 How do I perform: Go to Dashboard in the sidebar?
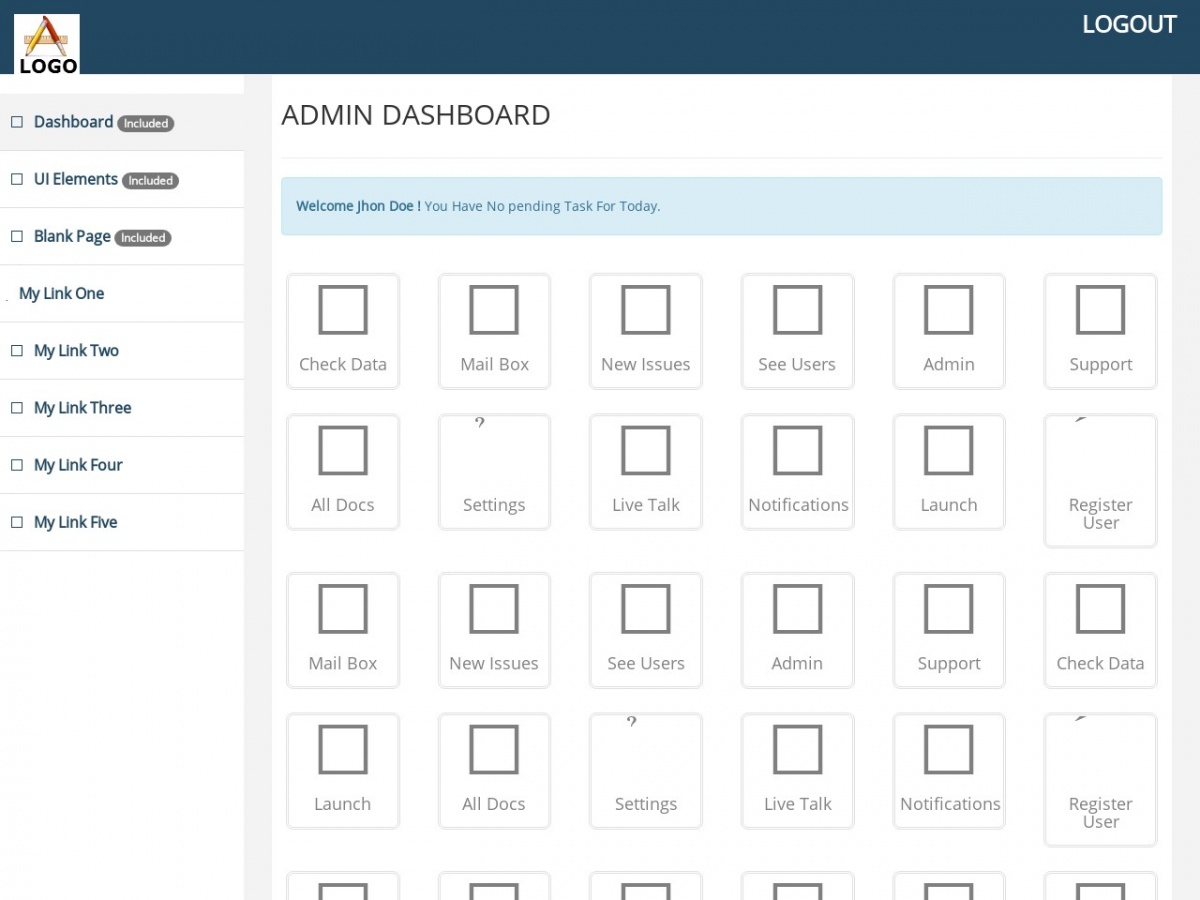pos(73,122)
